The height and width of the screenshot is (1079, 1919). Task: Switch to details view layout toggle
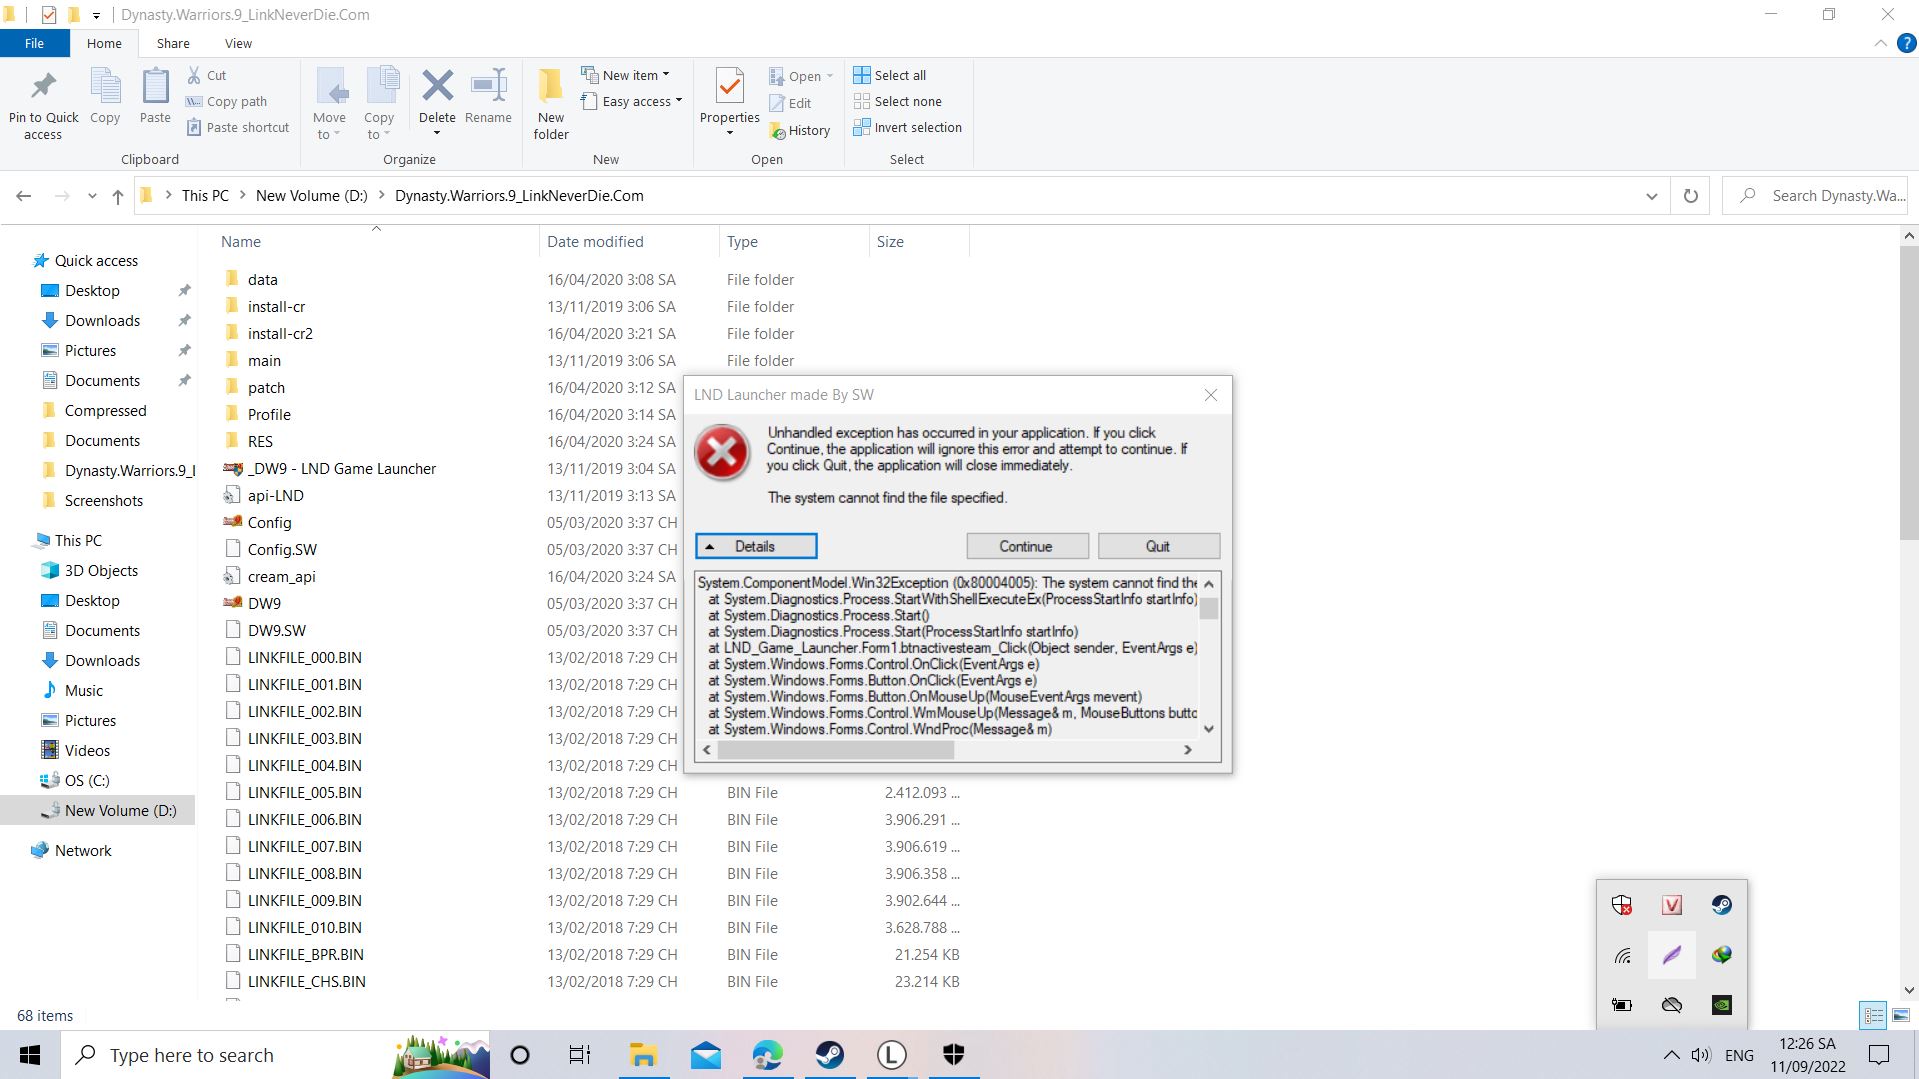(1873, 1015)
